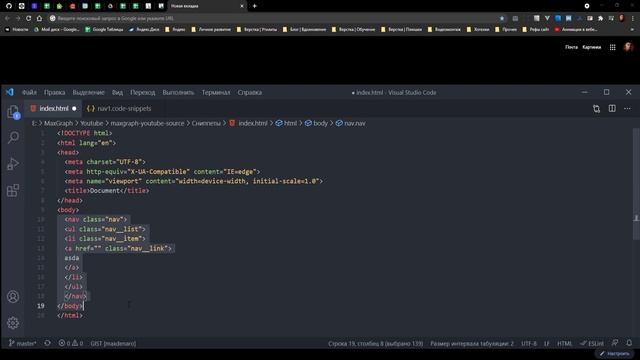The image size is (640, 360).
Task: Click the feedback icon in status bar
Action: [x=615, y=343]
